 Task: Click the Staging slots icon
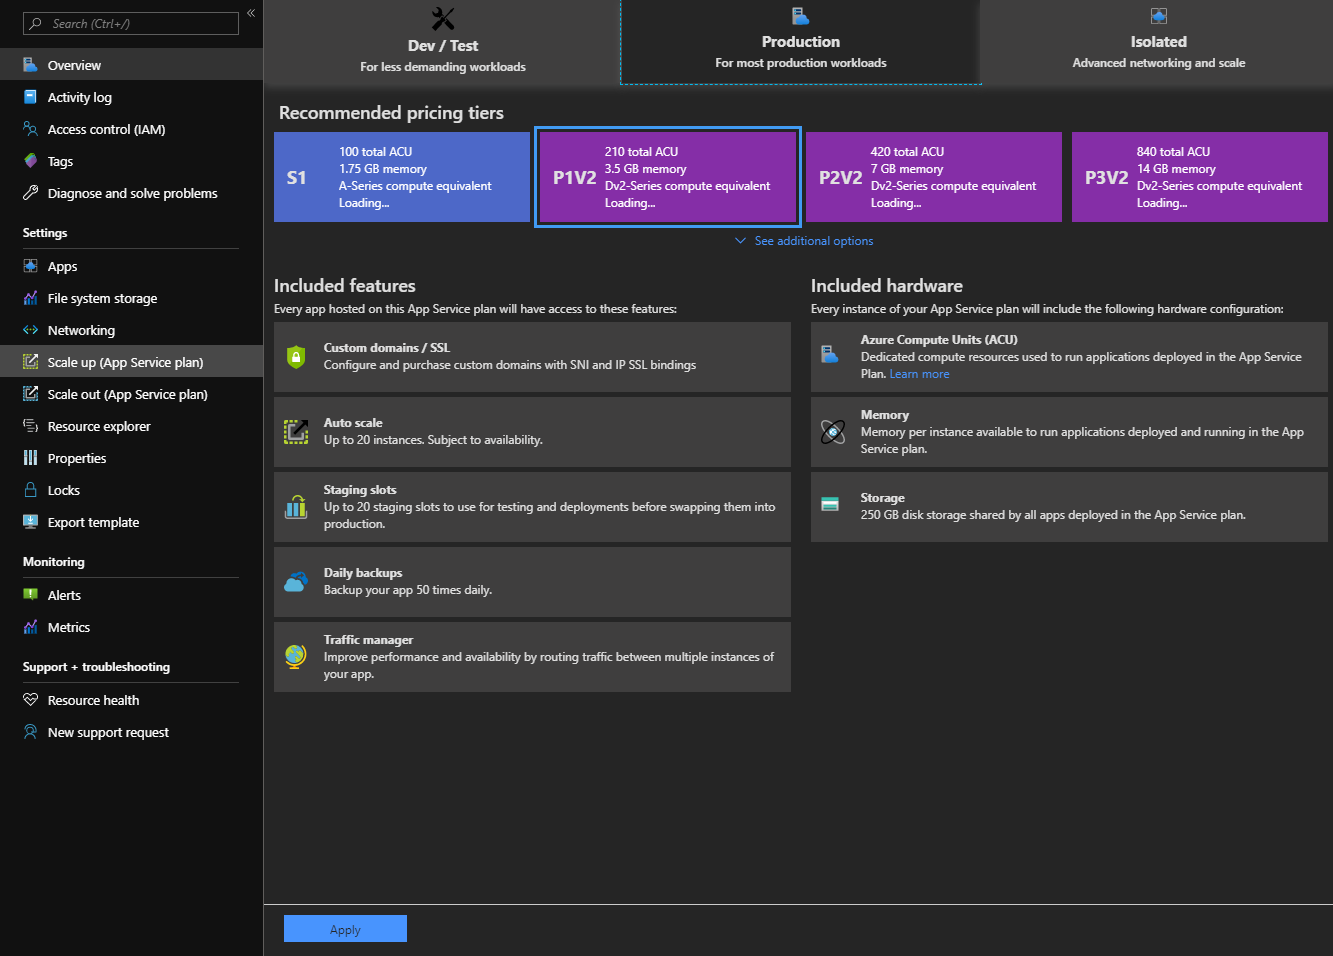click(x=296, y=507)
